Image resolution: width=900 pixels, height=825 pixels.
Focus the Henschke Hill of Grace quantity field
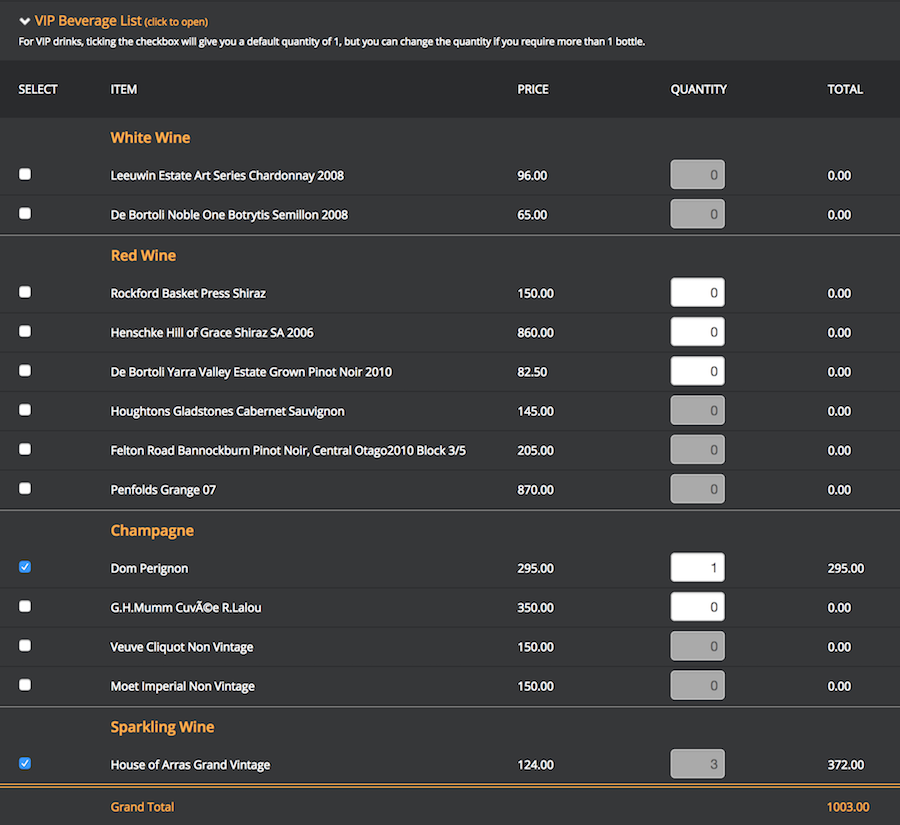point(697,332)
